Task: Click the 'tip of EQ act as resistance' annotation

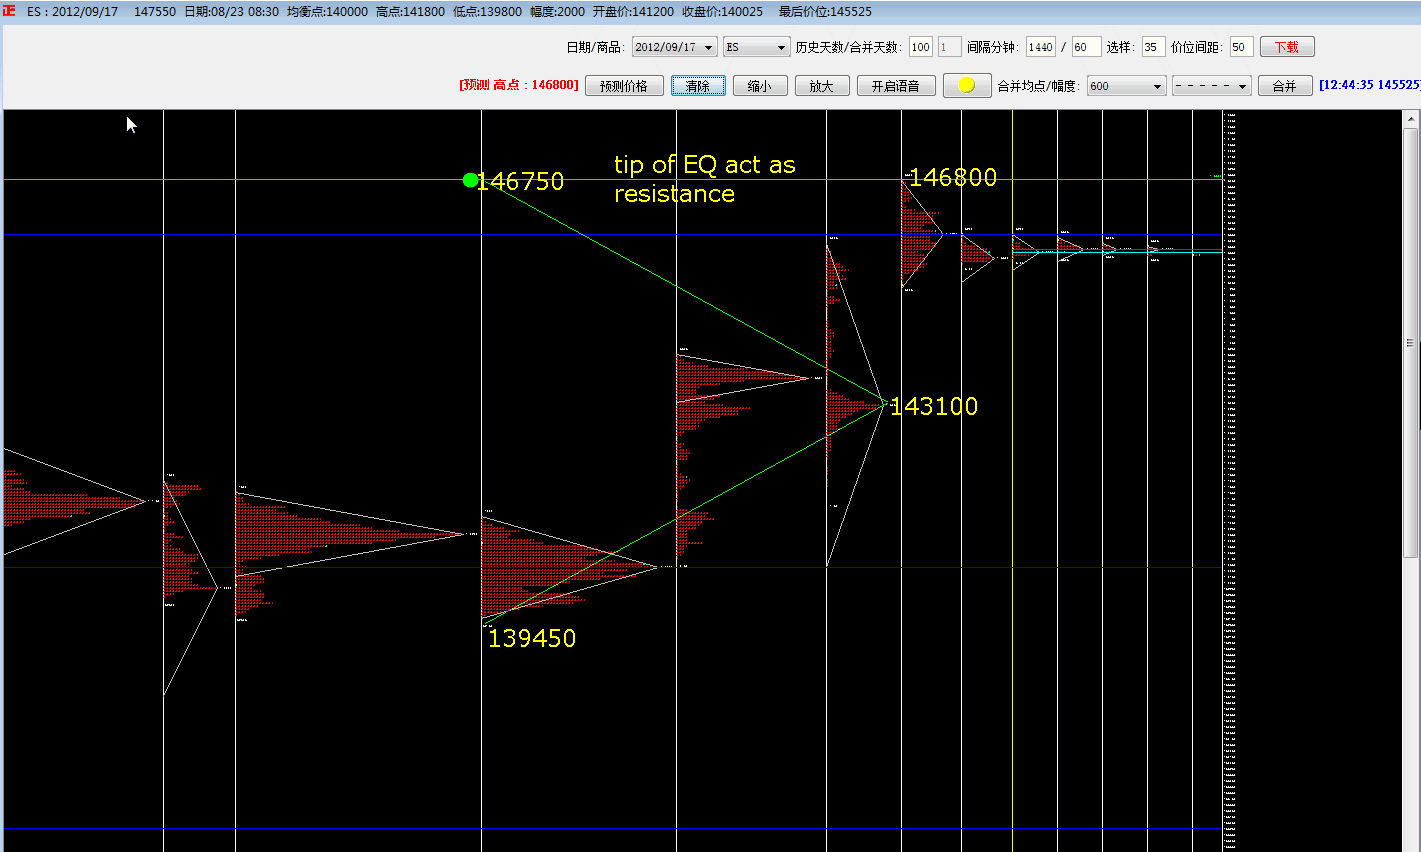Action: [x=705, y=179]
